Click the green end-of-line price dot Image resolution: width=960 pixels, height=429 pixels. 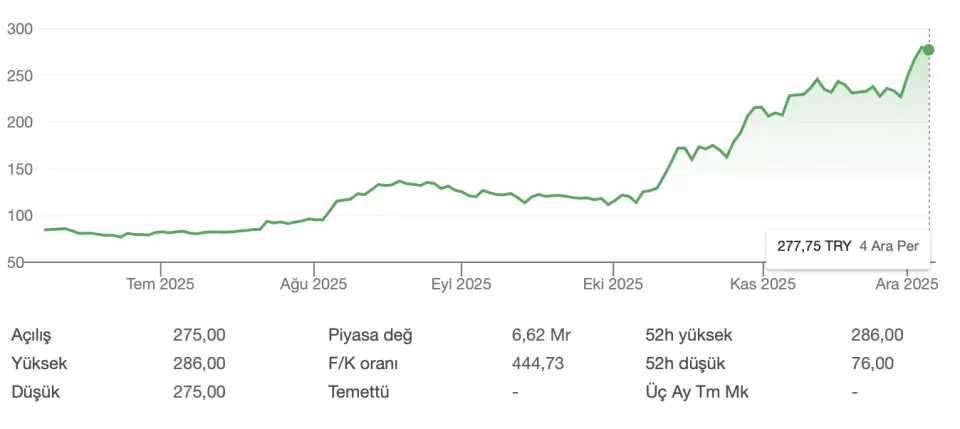coord(928,50)
